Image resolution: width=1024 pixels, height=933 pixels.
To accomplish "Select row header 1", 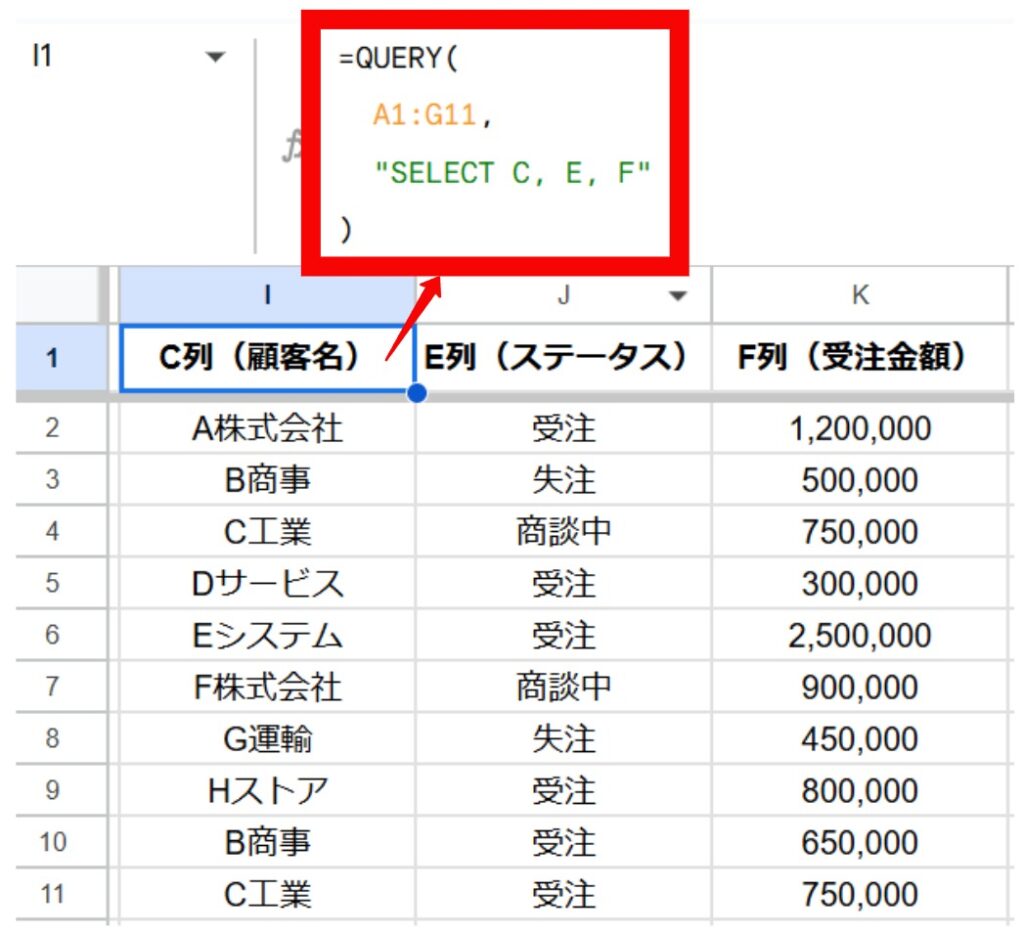I will coord(52,358).
